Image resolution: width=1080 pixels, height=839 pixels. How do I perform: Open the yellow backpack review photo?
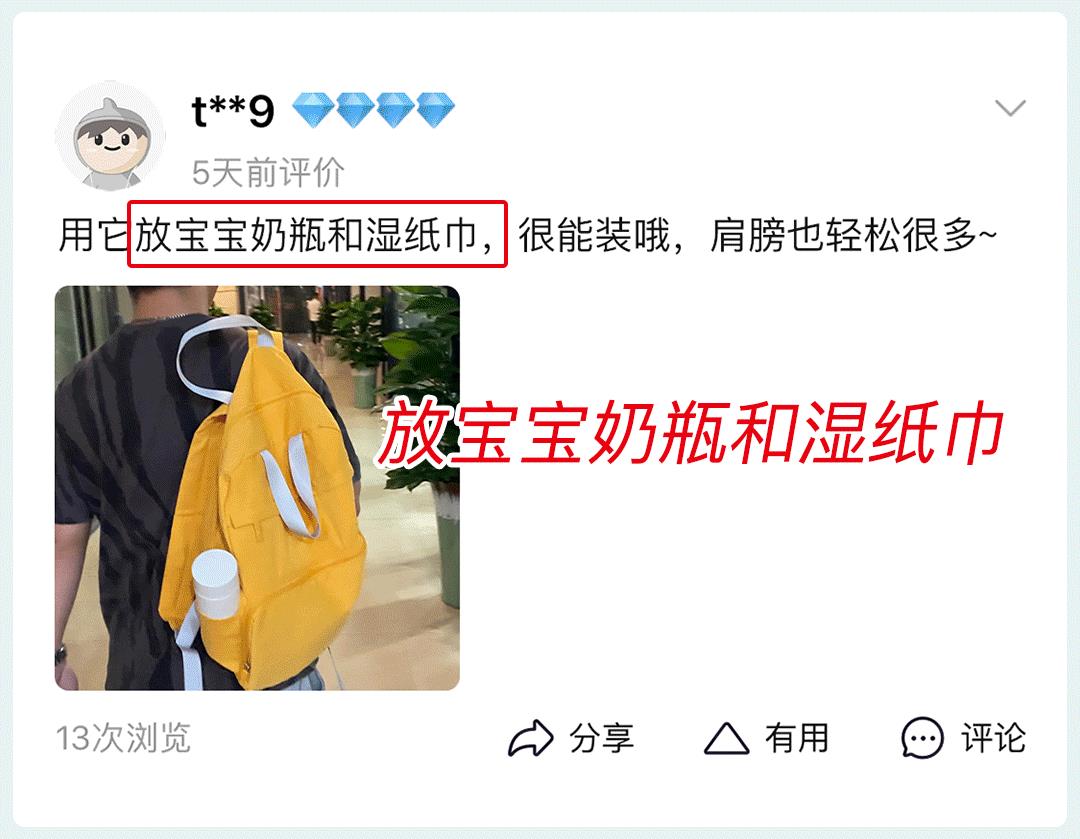(257, 488)
